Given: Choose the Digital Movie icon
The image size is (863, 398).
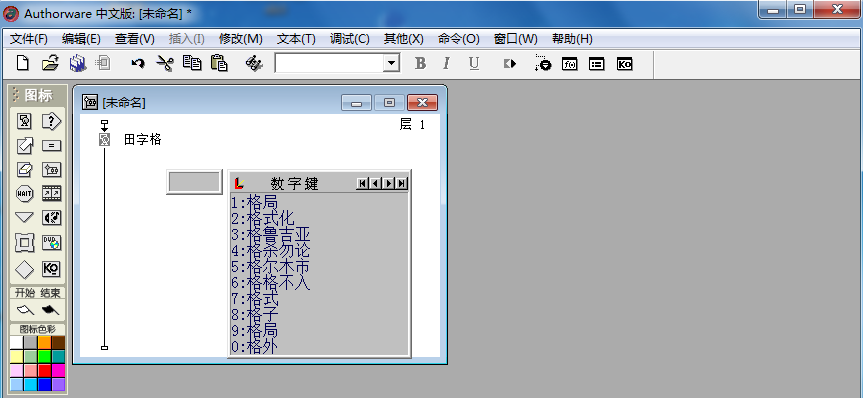Looking at the screenshot, I should [51, 194].
